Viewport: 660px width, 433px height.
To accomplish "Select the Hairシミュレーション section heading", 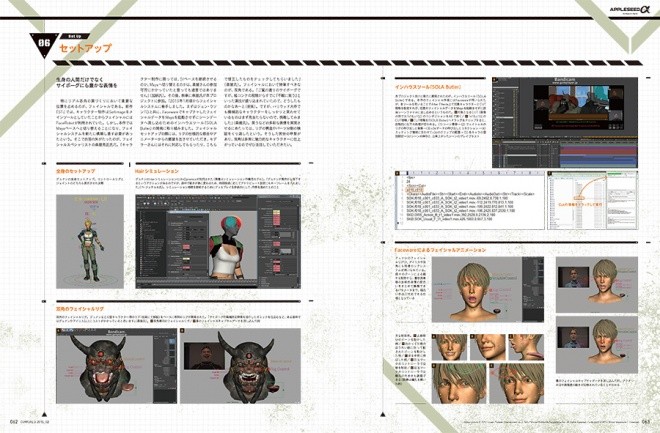I will click(x=157, y=171).
